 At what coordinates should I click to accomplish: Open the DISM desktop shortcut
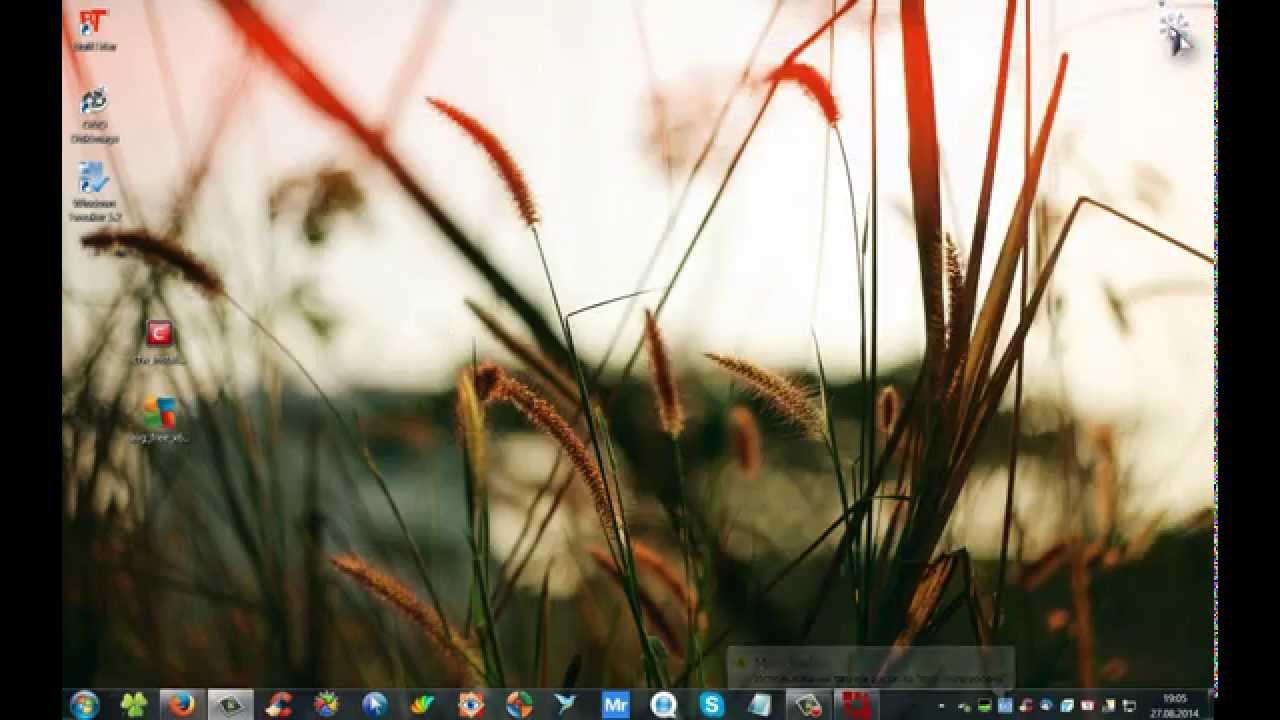(94, 115)
